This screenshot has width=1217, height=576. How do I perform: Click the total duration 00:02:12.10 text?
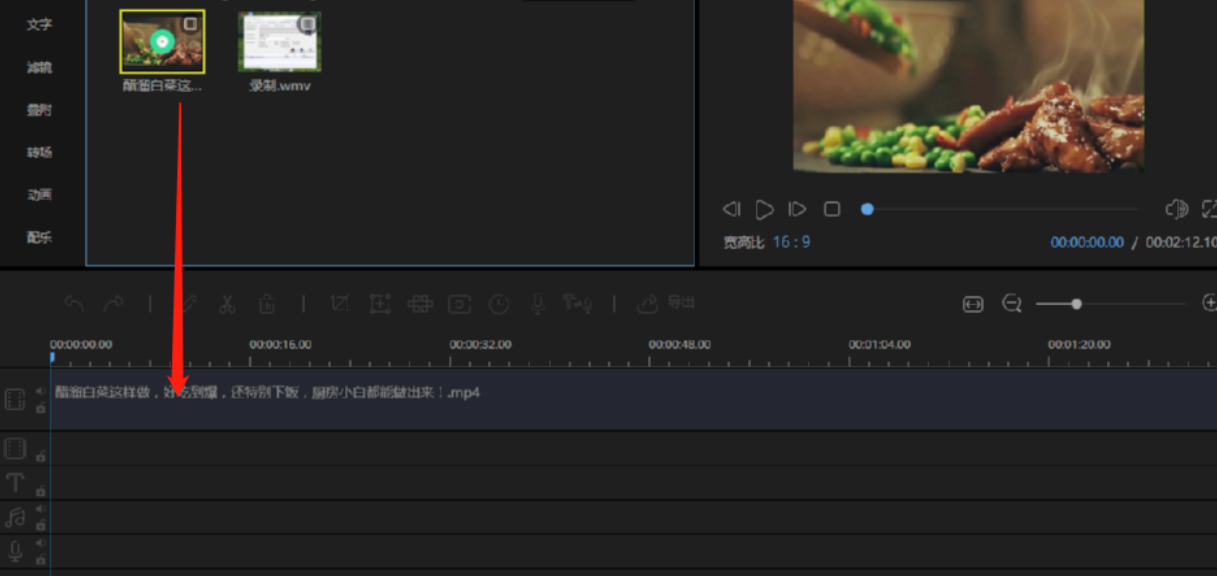point(1181,243)
